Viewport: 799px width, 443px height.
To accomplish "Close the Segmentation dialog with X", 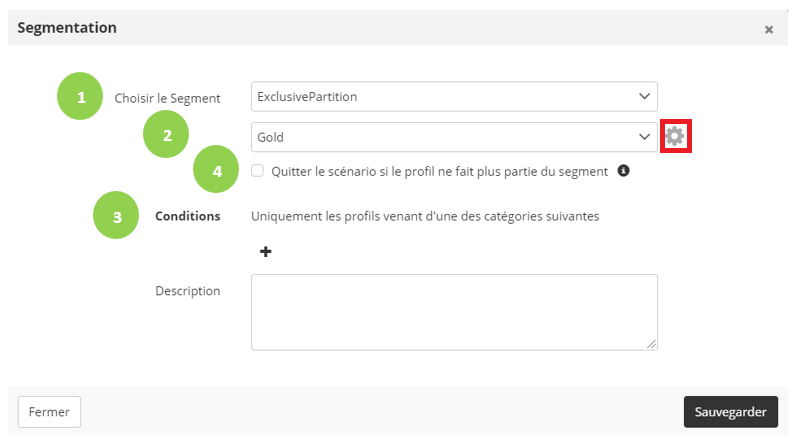I will (x=769, y=29).
